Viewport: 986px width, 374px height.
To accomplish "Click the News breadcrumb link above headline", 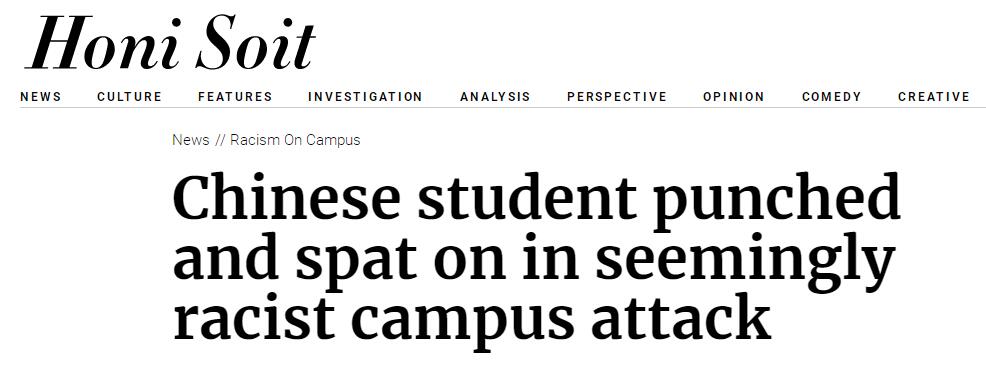I will point(191,140).
